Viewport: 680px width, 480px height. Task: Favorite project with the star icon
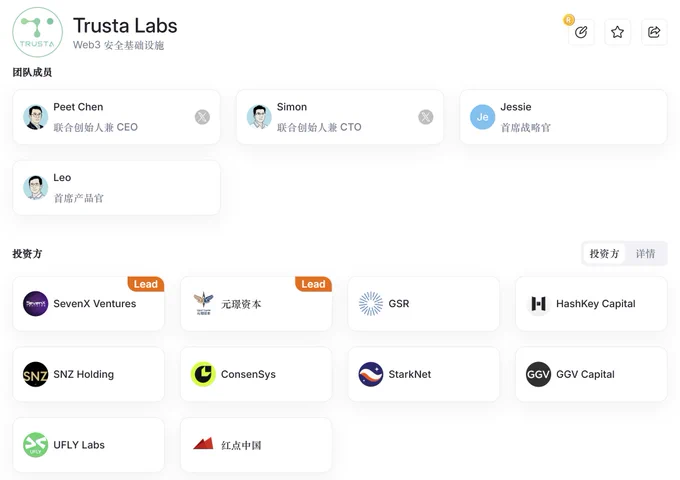(x=617, y=32)
